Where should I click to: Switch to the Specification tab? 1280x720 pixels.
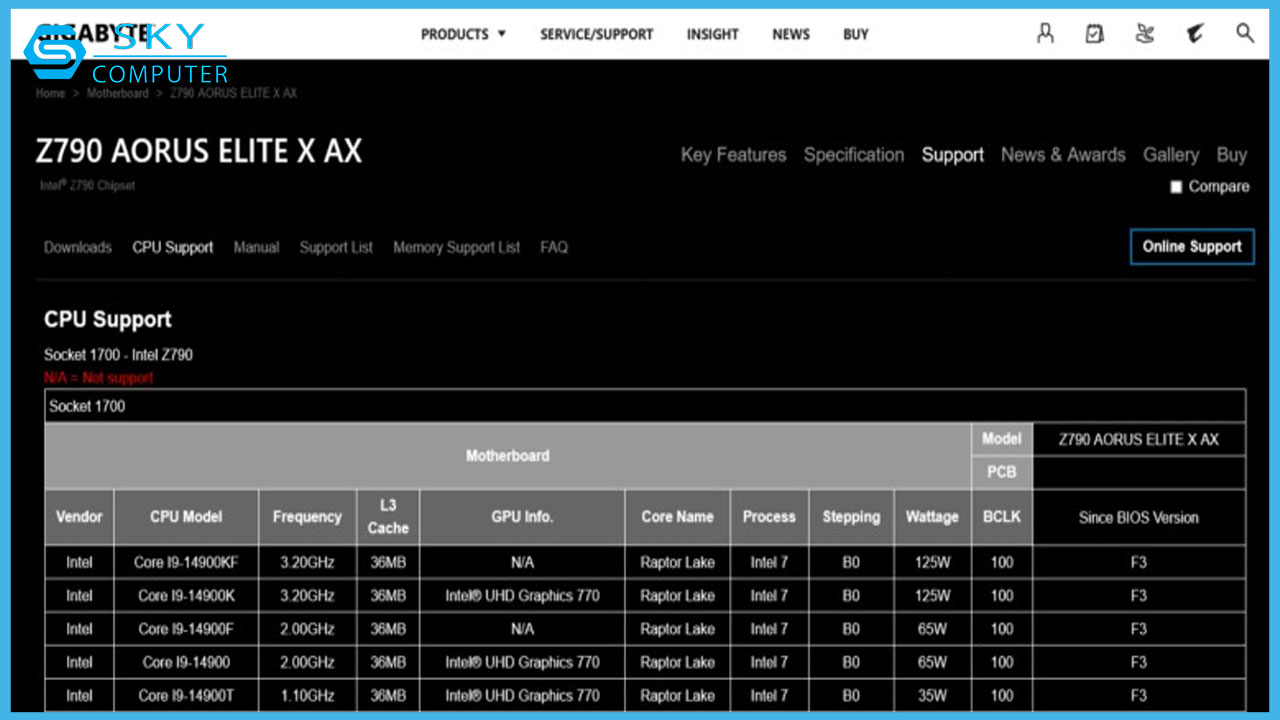[854, 155]
